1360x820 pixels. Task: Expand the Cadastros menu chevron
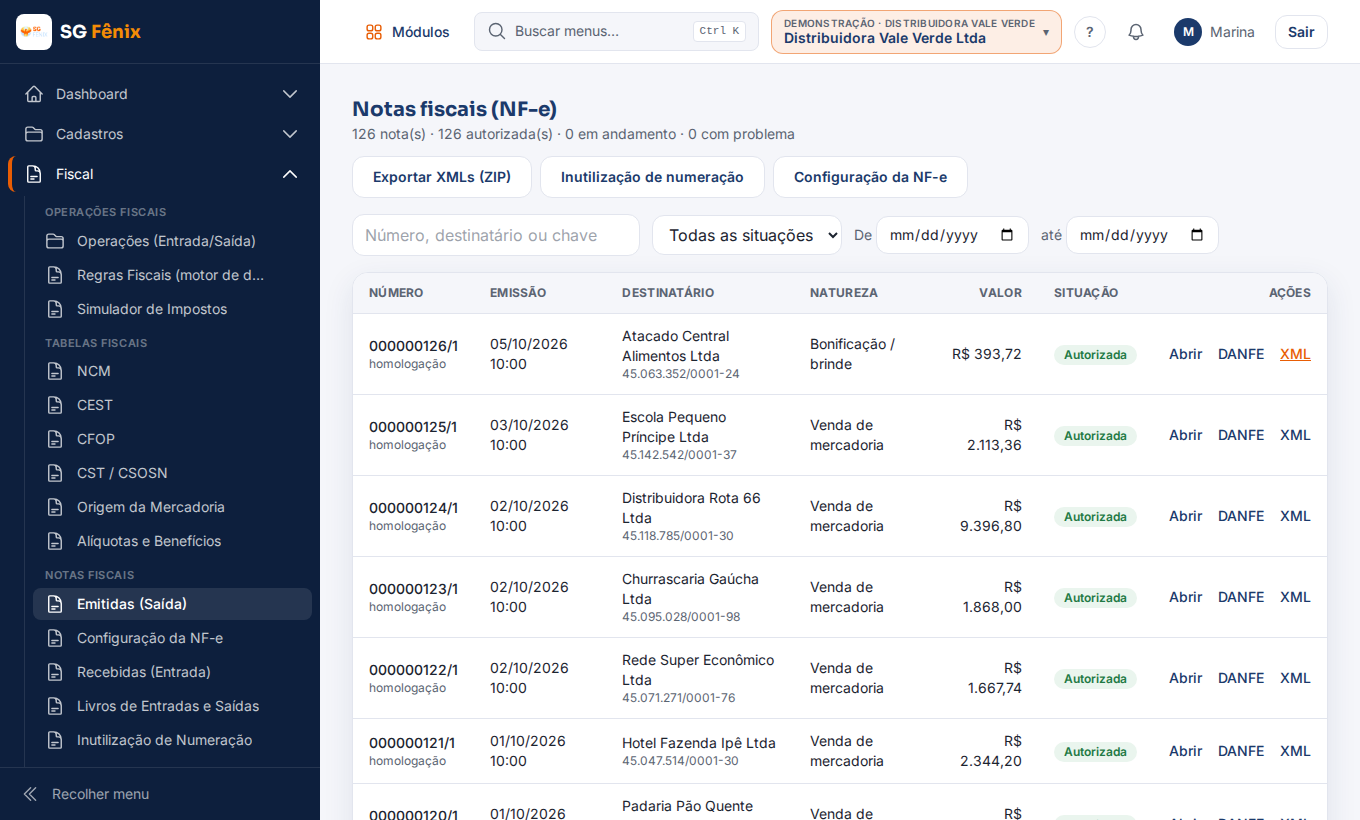click(290, 134)
